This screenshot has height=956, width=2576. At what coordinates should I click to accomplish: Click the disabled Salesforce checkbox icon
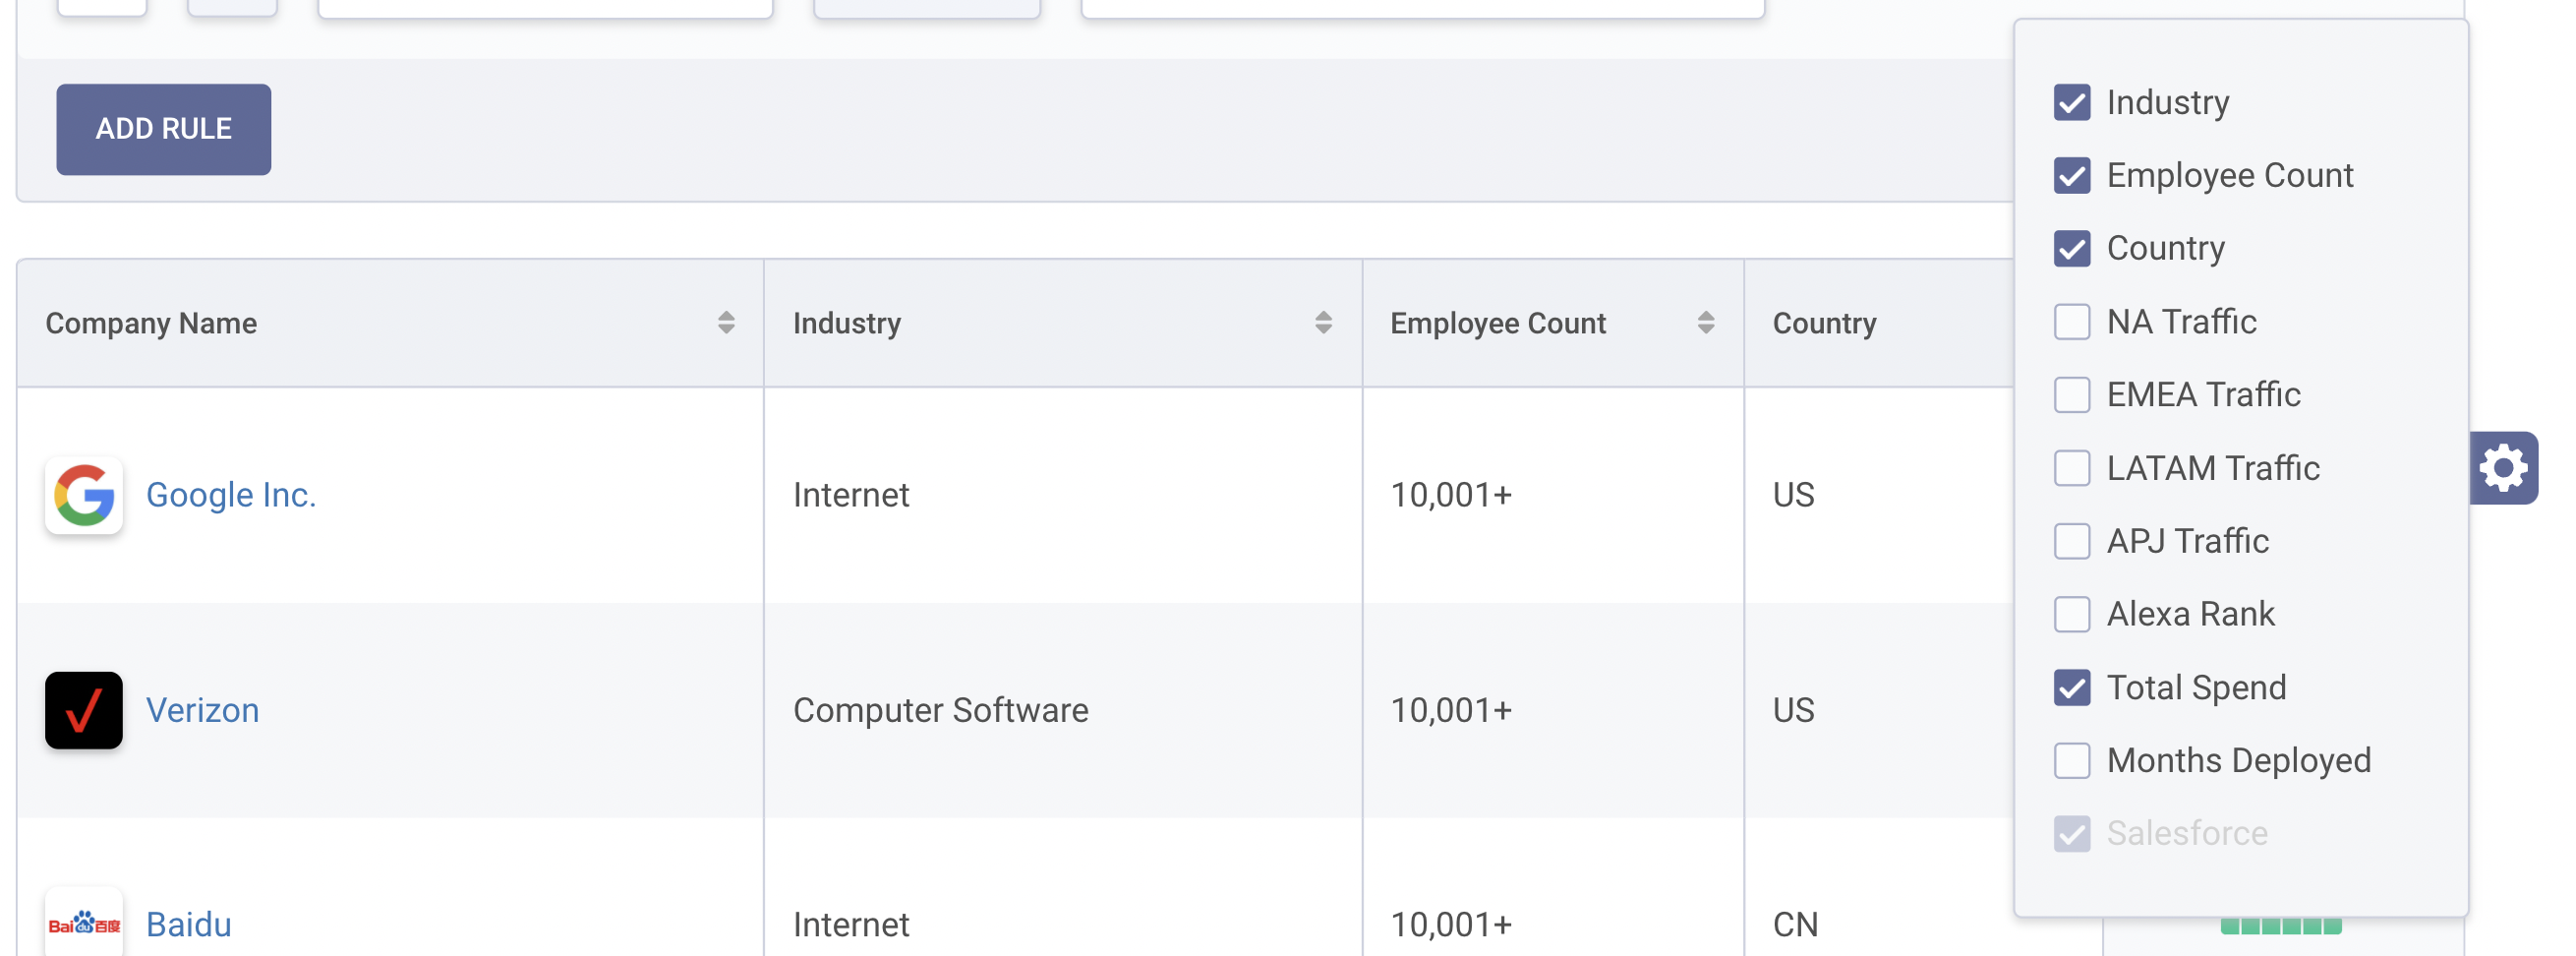pos(2072,833)
